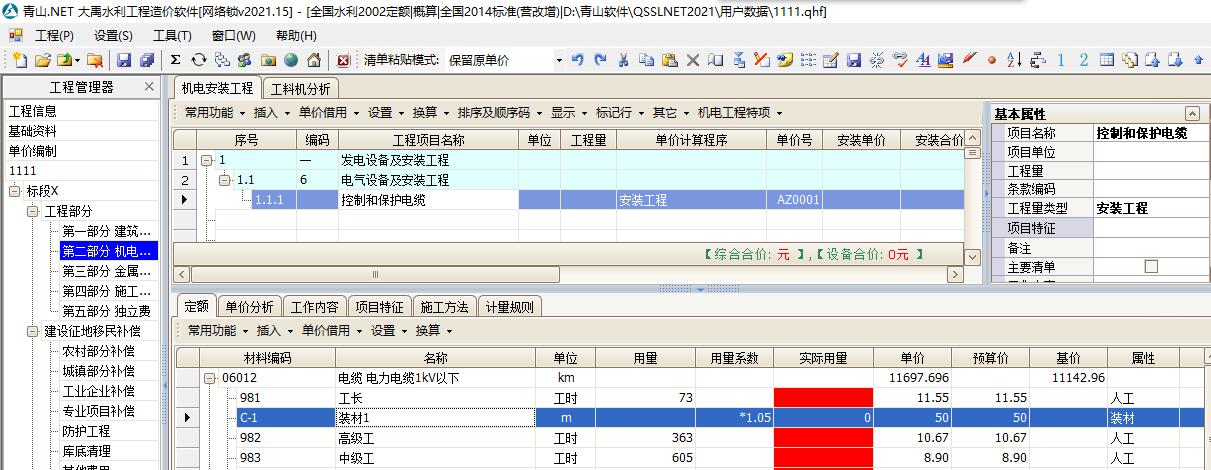The image size is (1211, 470).
Task: Select 工程信息 in project manager
Action: tap(33, 111)
